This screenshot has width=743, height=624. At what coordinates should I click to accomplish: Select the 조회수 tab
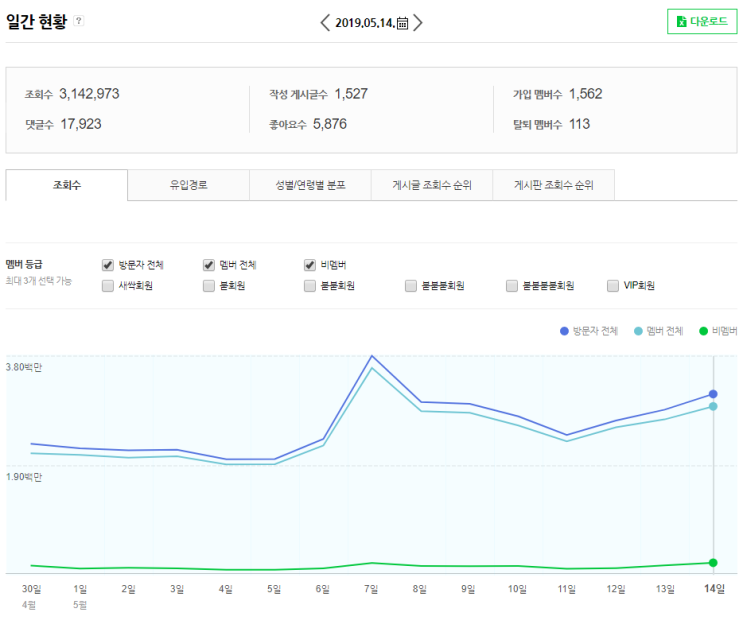[x=67, y=185]
